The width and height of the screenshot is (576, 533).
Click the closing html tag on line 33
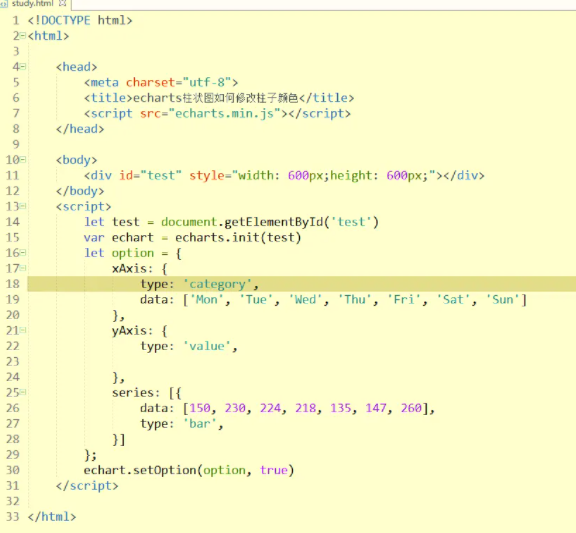pos(52,516)
